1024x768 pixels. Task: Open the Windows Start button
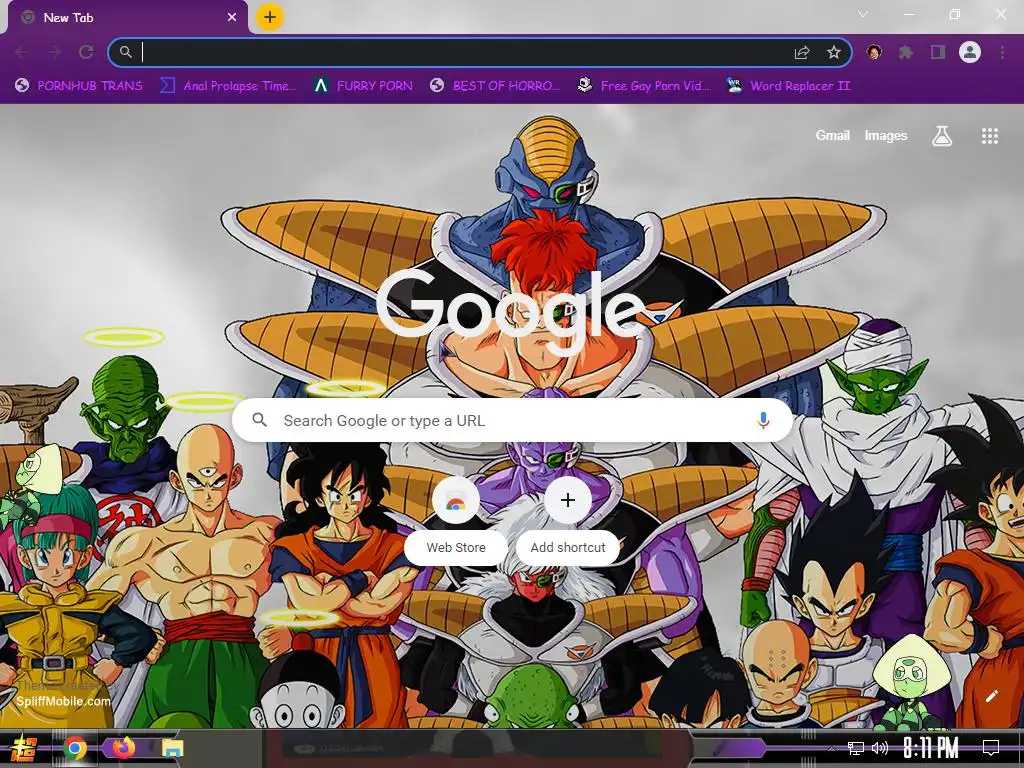[x=24, y=748]
